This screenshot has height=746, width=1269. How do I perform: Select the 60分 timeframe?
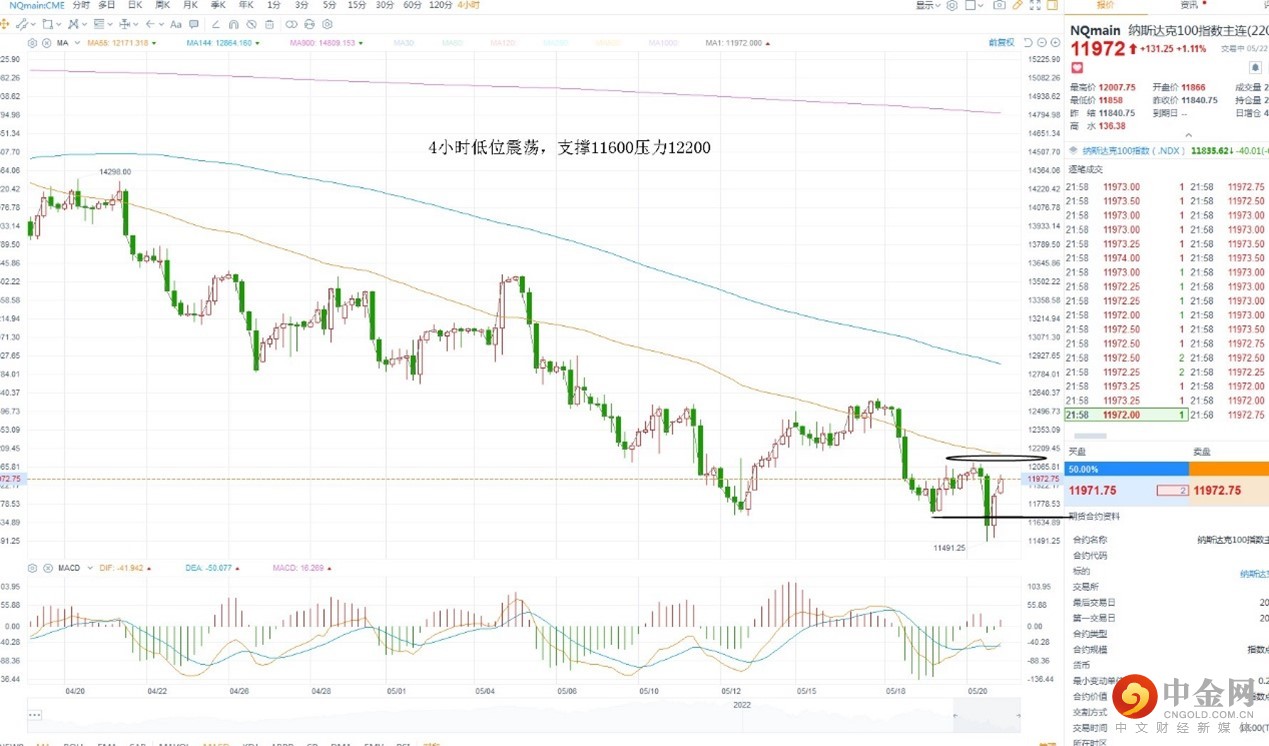coord(412,5)
